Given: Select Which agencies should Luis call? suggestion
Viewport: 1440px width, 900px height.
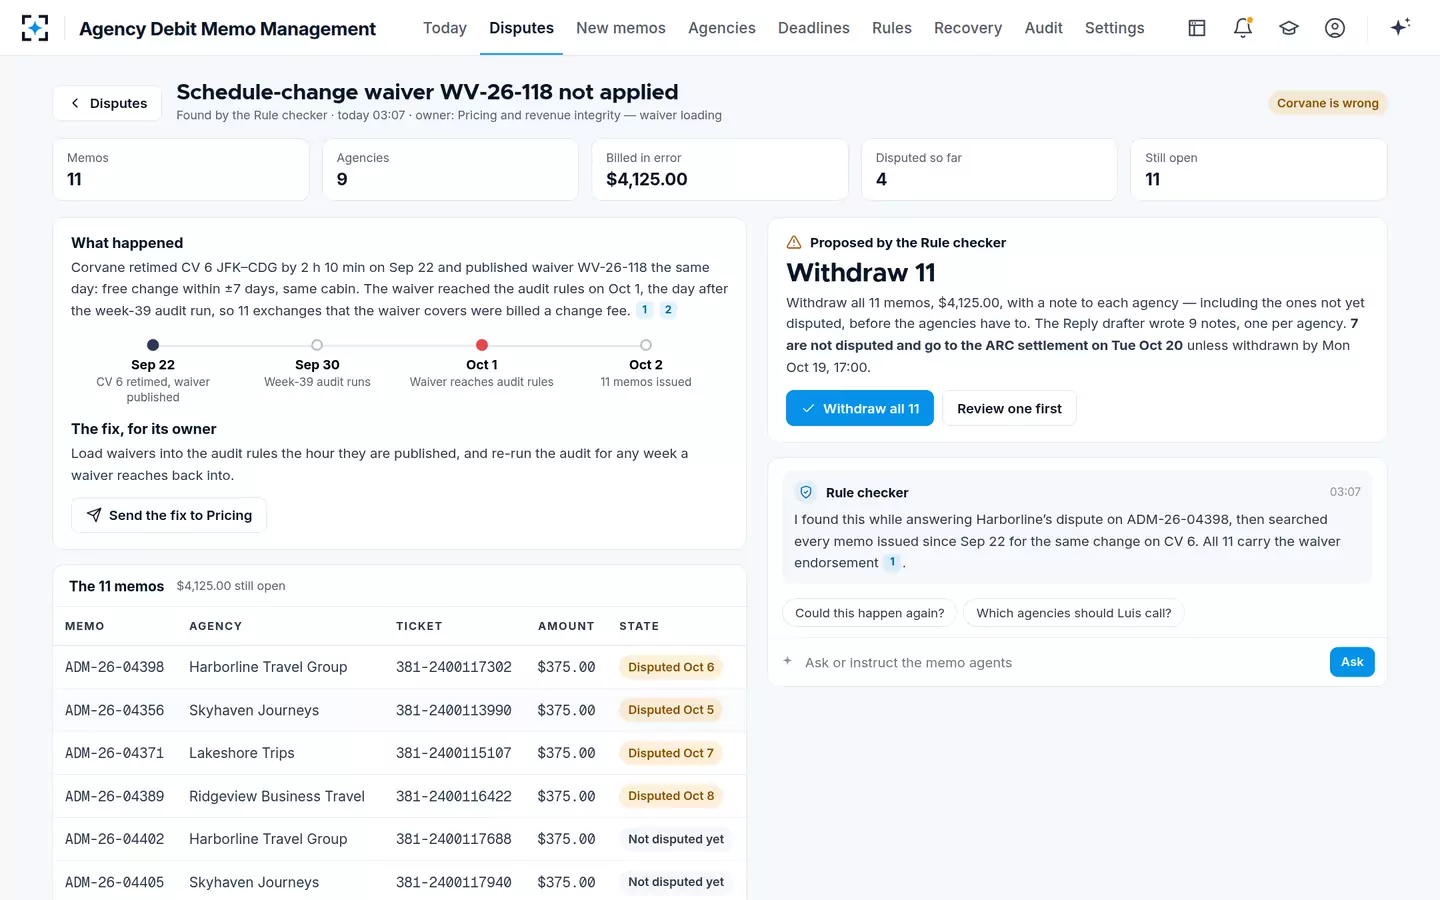Looking at the screenshot, I should [x=1074, y=613].
